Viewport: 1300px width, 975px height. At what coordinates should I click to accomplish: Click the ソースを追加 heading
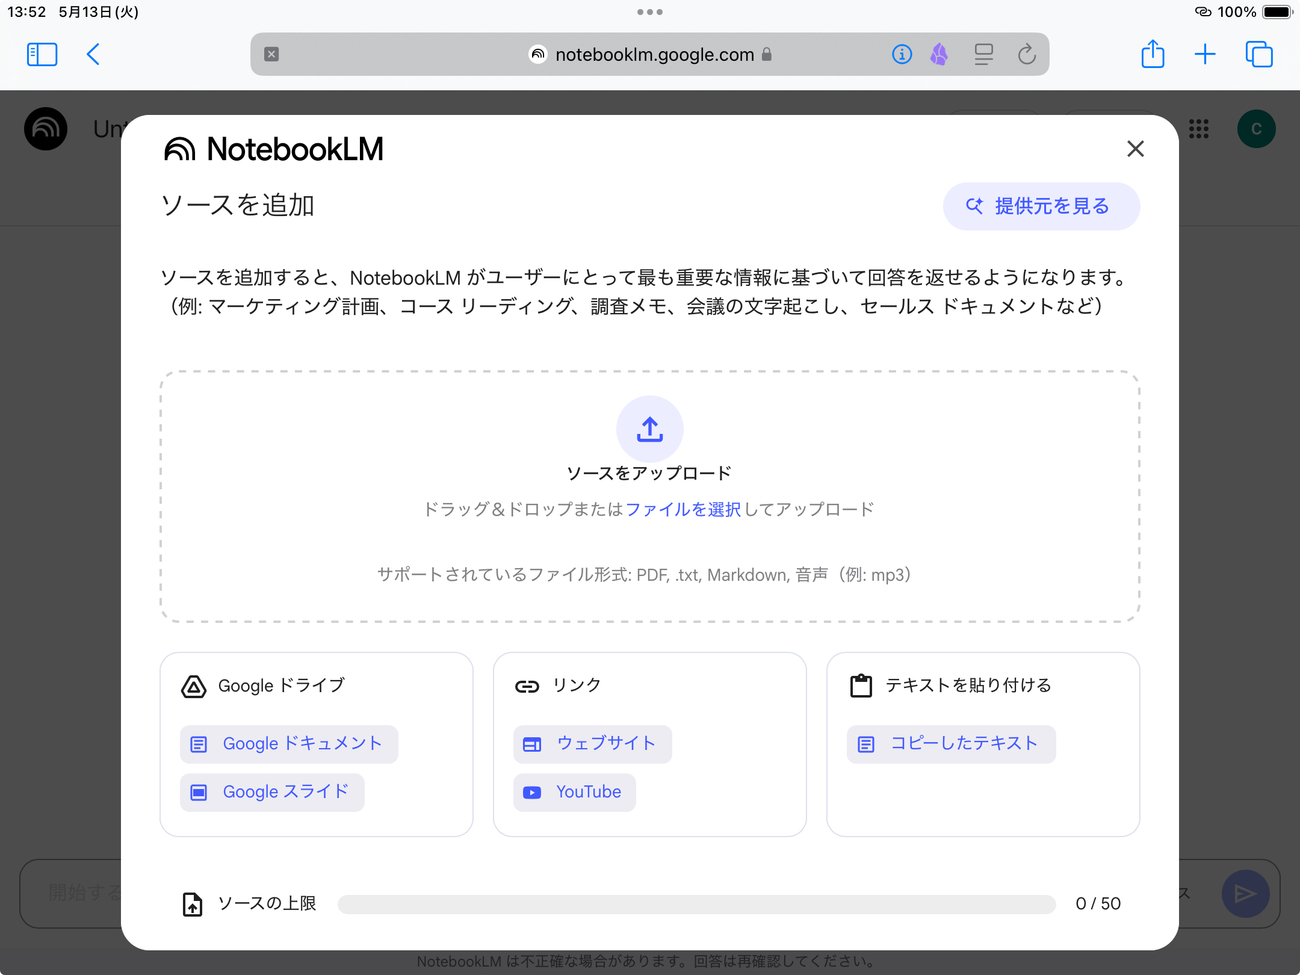click(x=238, y=205)
